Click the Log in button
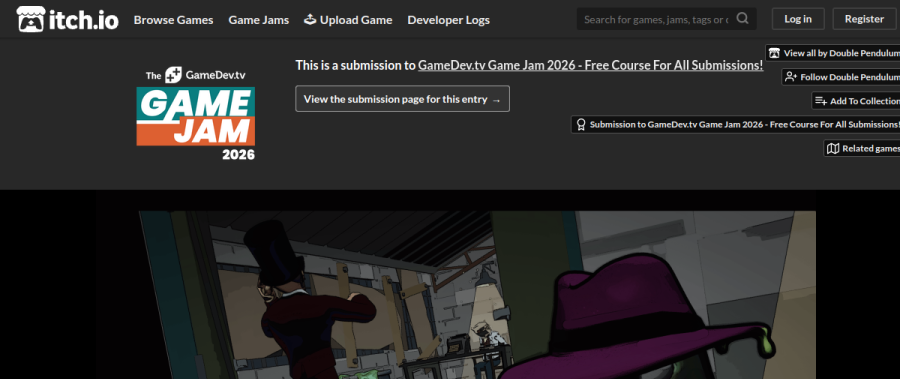 point(798,19)
